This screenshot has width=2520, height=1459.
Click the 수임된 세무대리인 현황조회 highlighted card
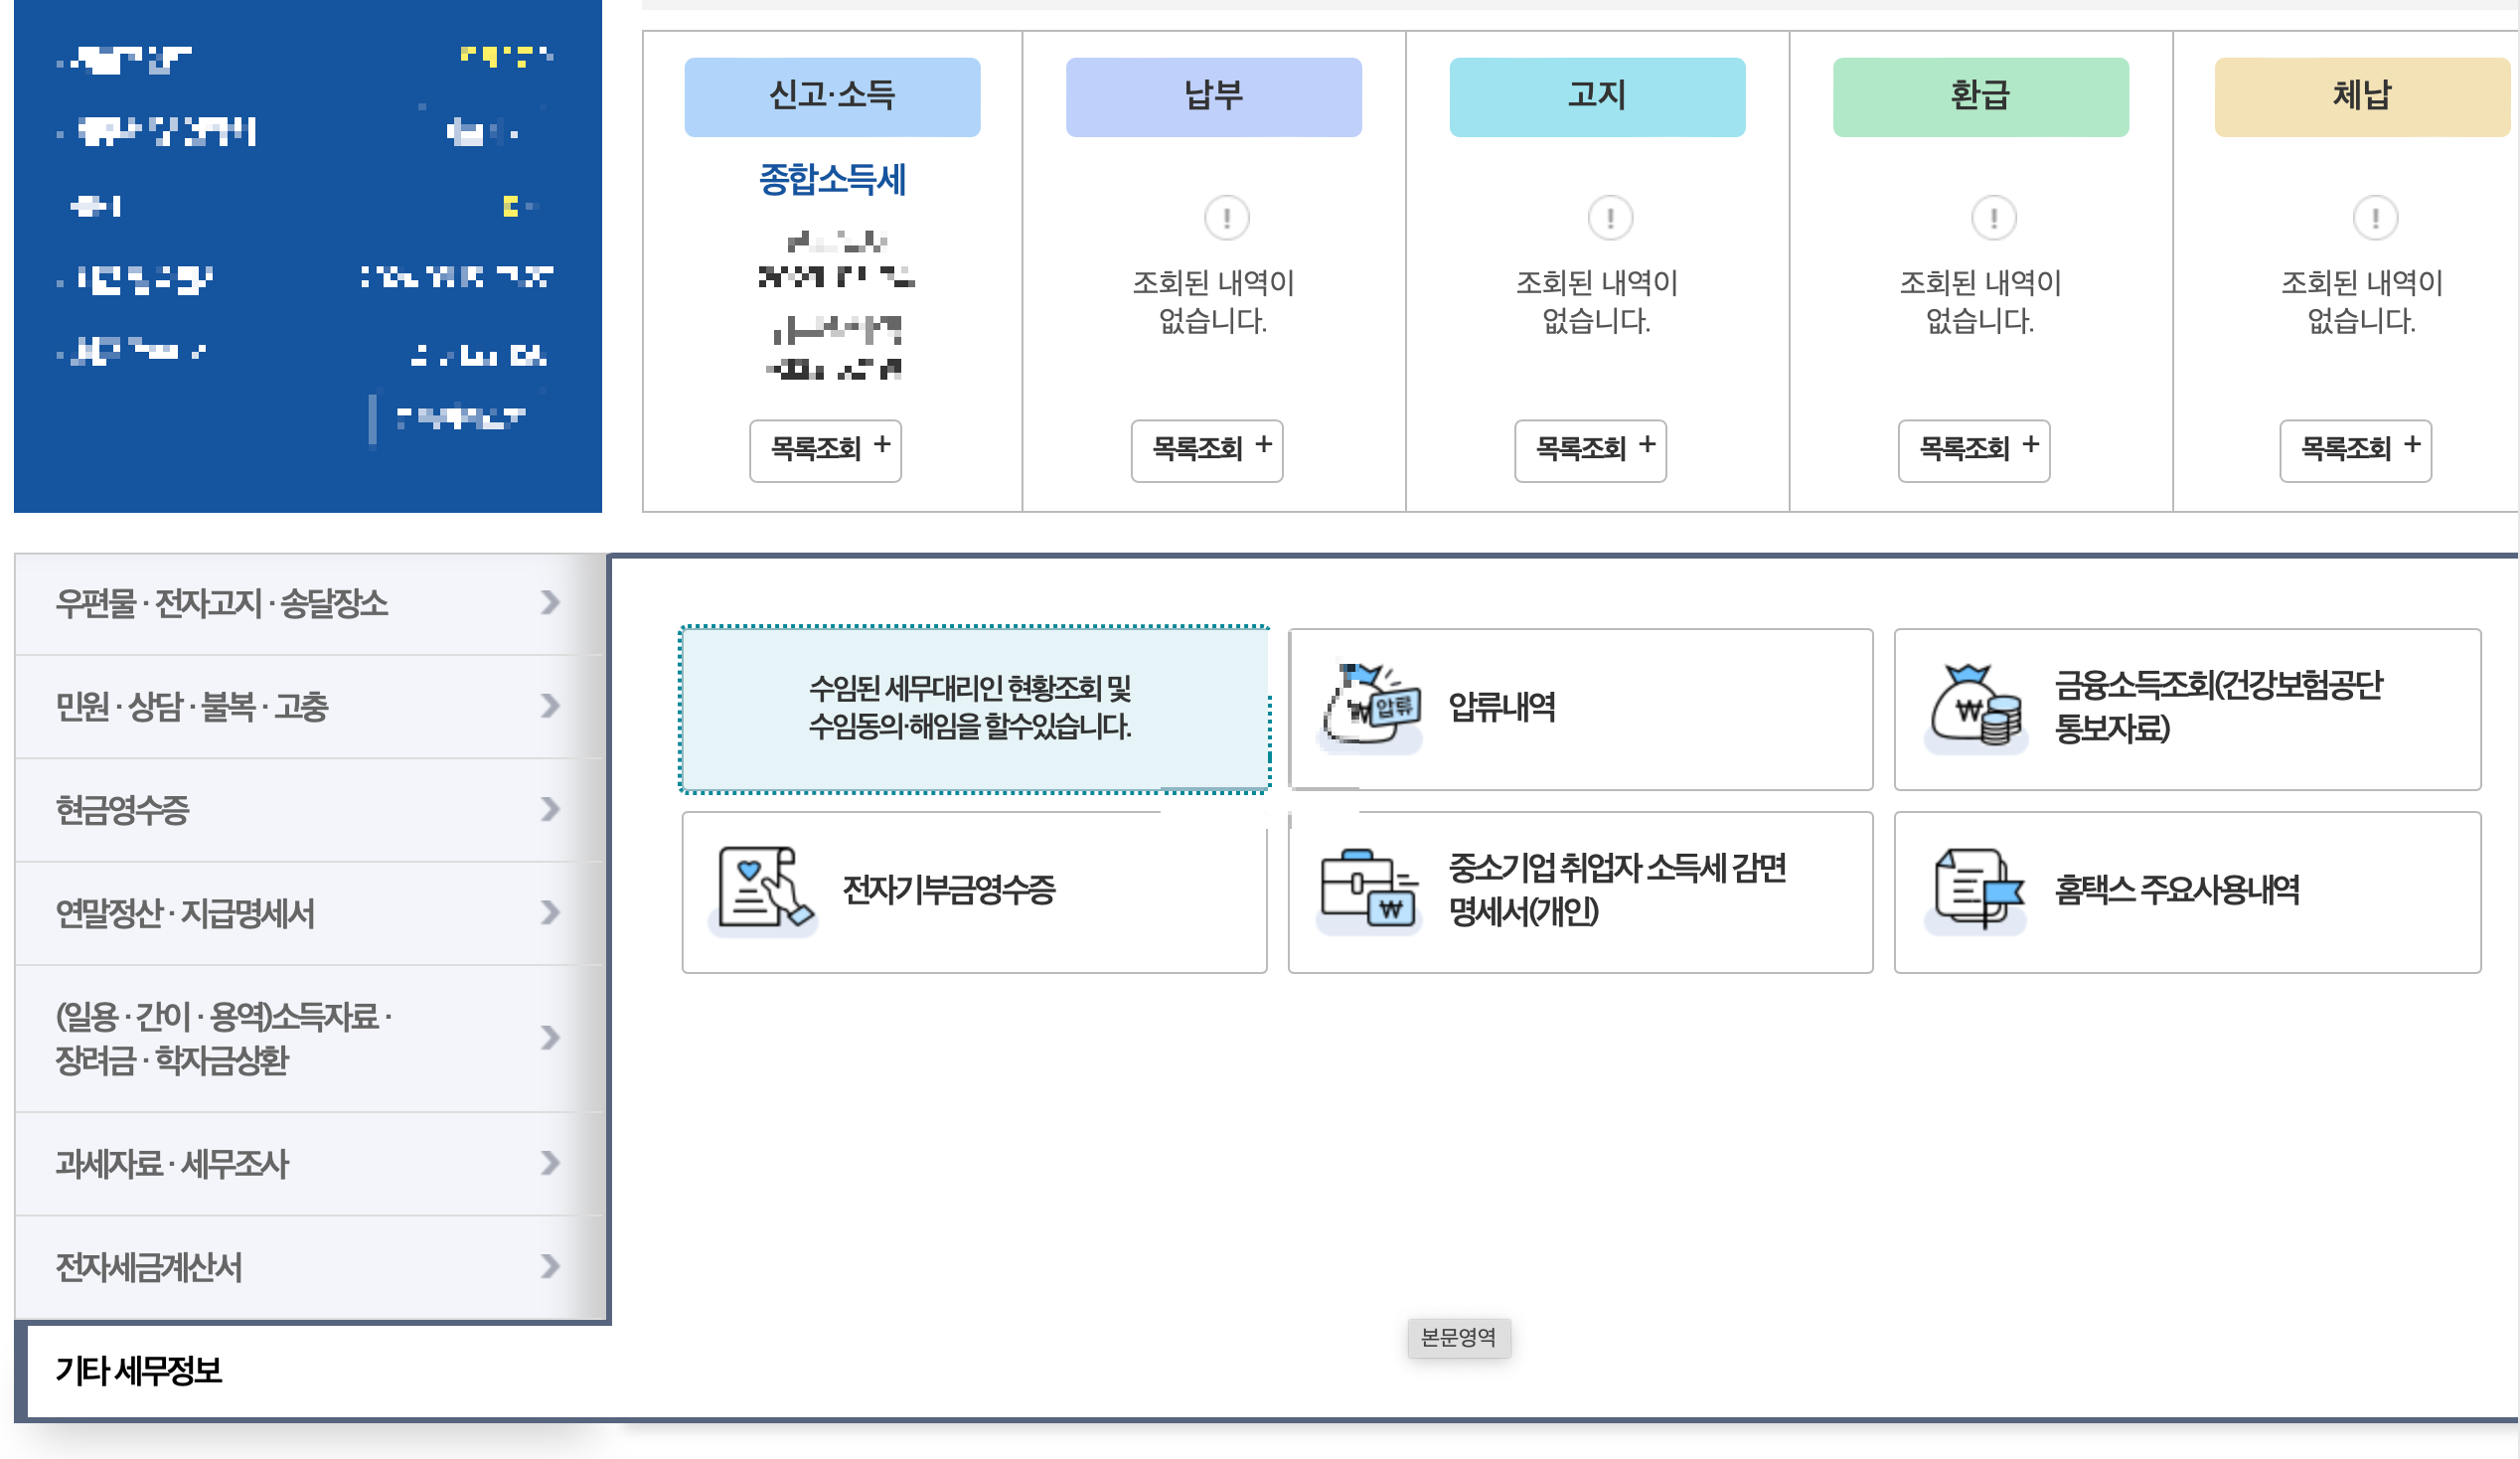(974, 708)
